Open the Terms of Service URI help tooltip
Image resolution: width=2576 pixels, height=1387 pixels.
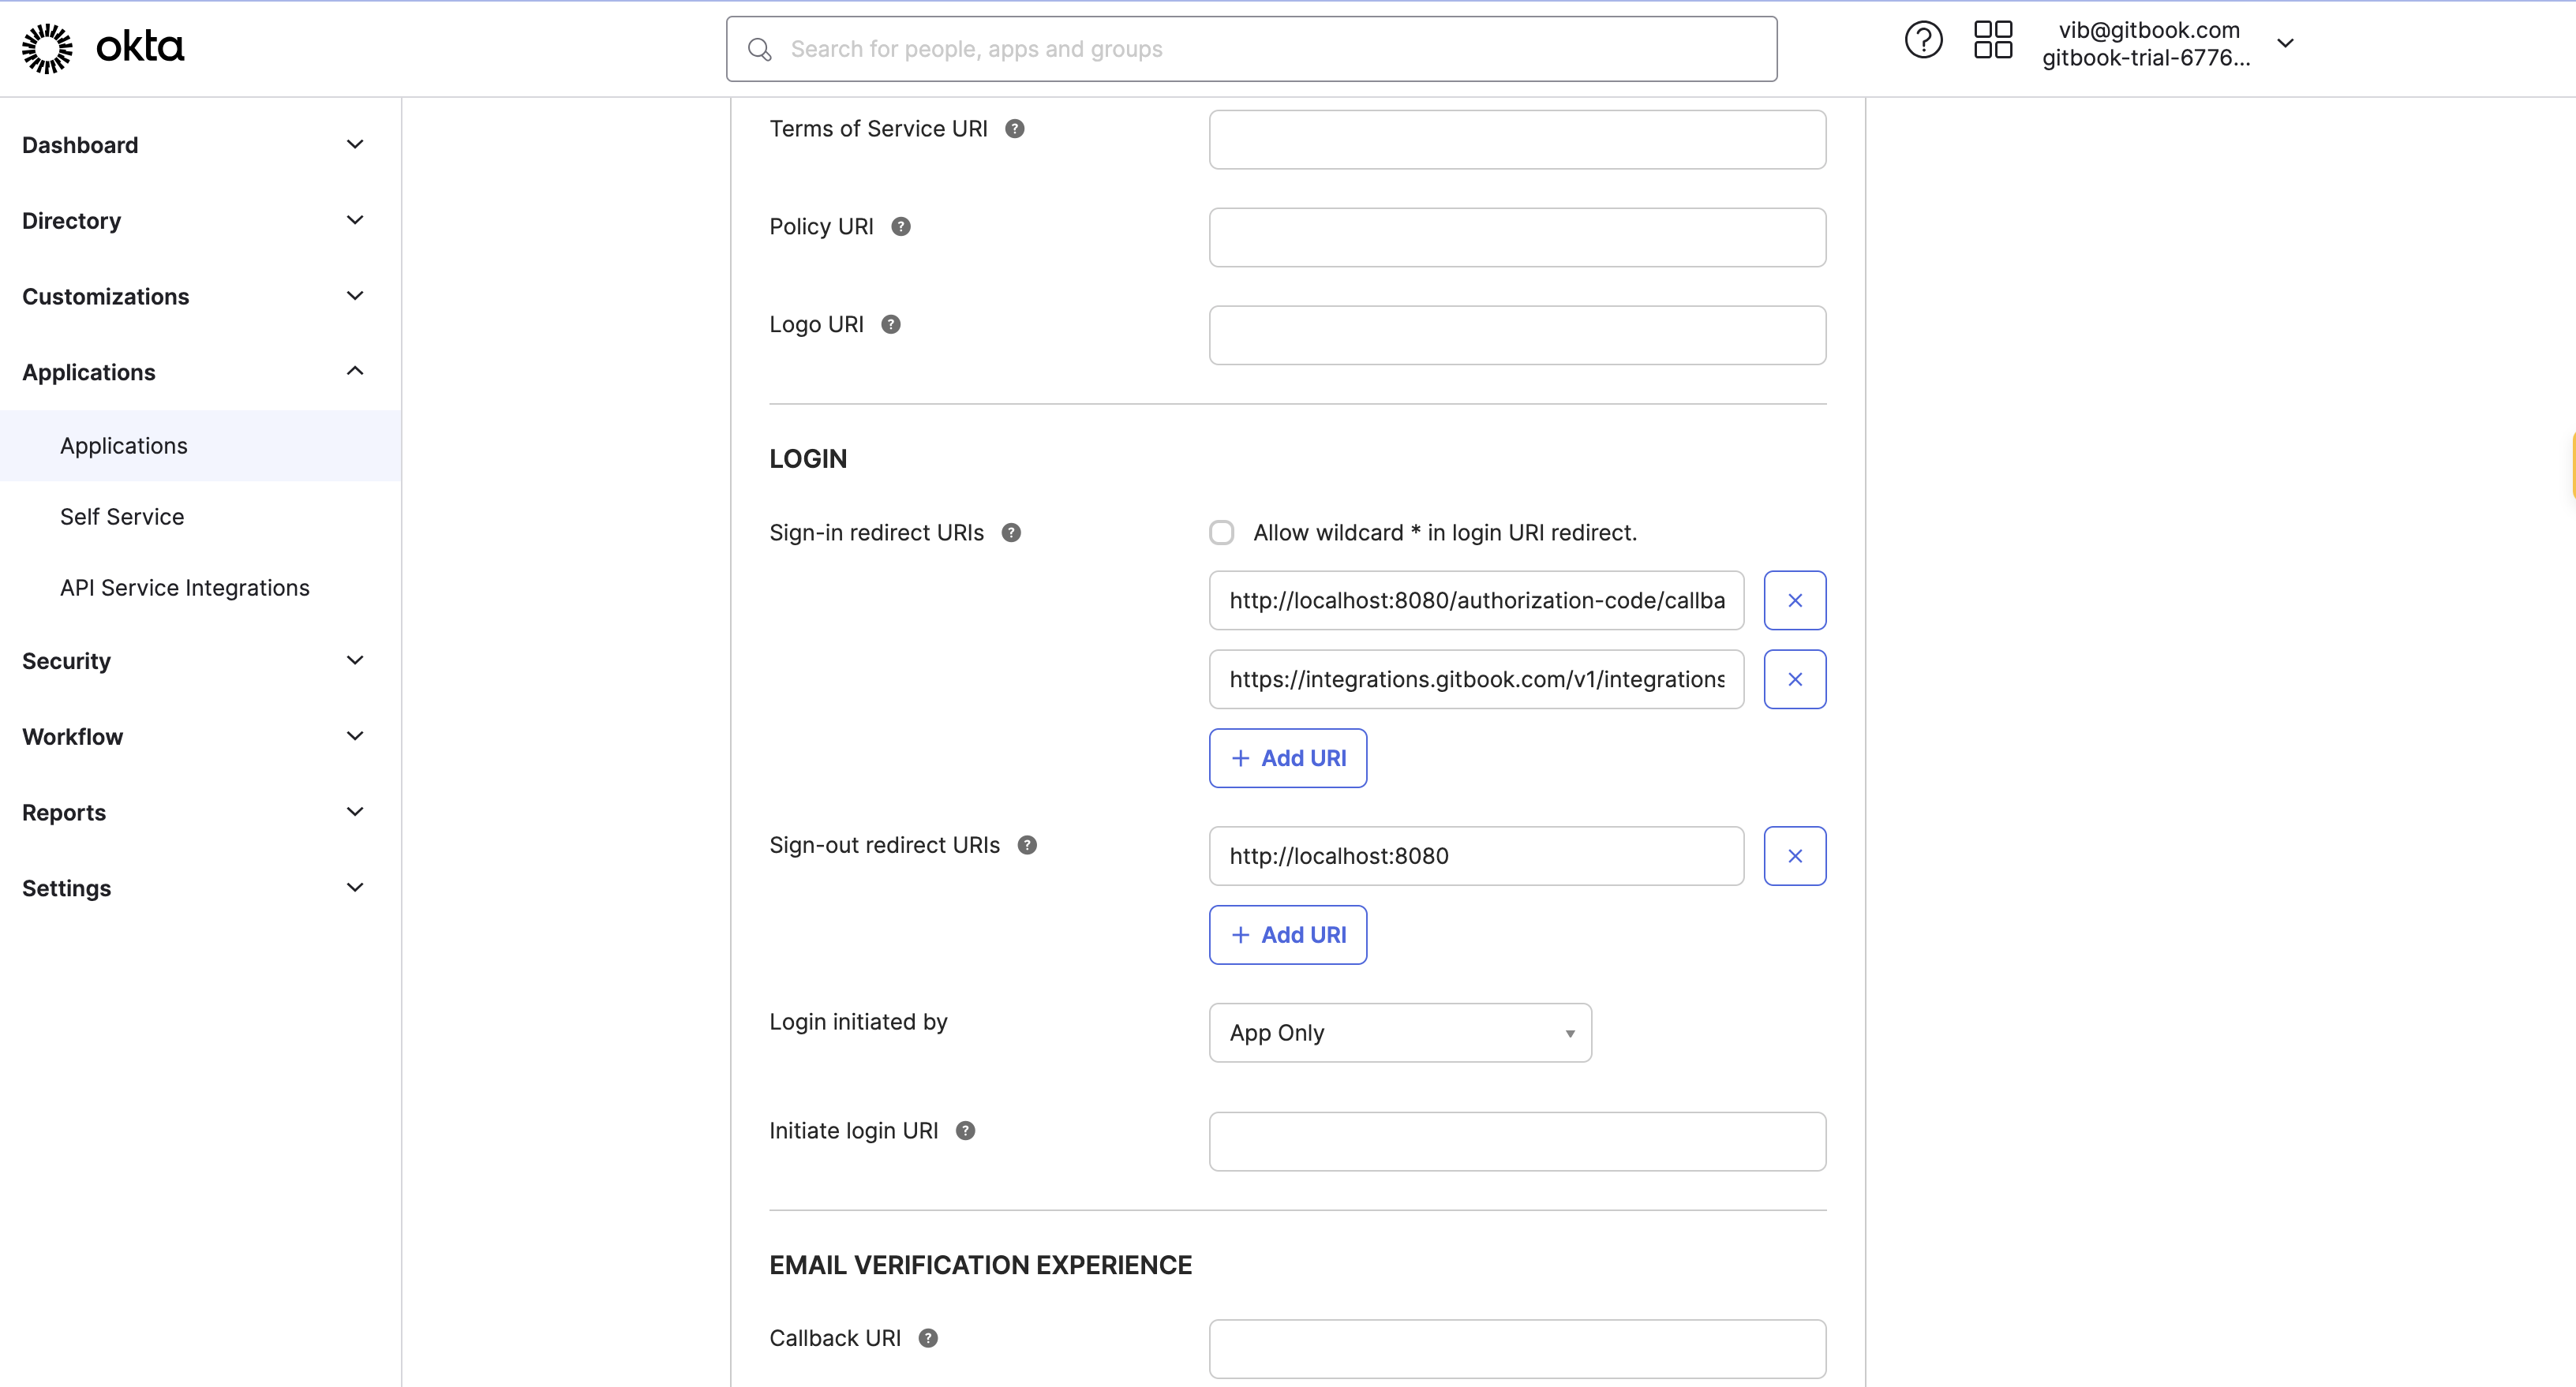1016,128
